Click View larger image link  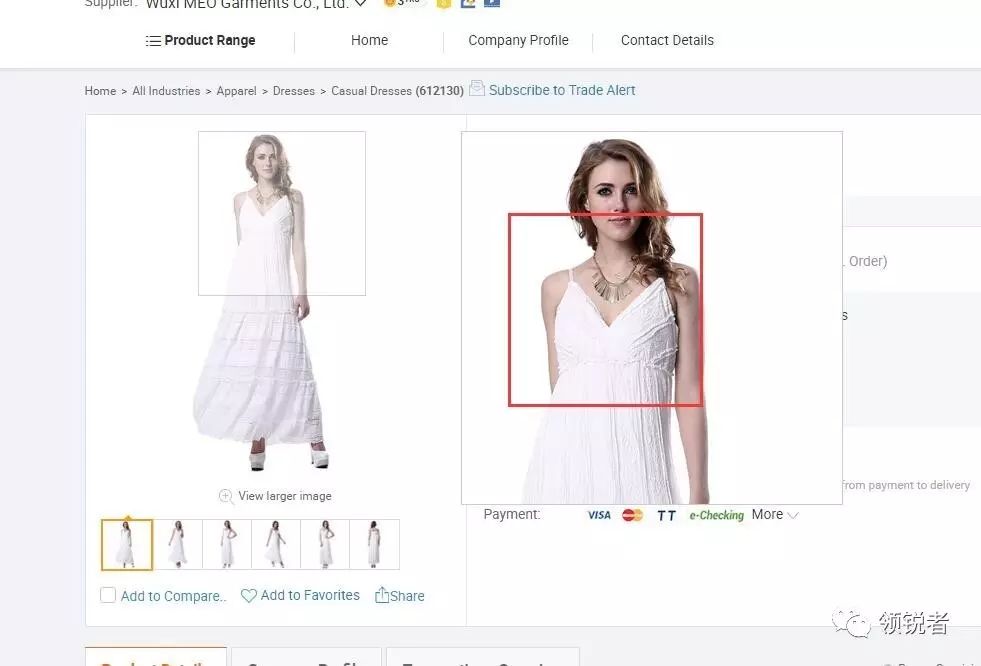point(285,496)
